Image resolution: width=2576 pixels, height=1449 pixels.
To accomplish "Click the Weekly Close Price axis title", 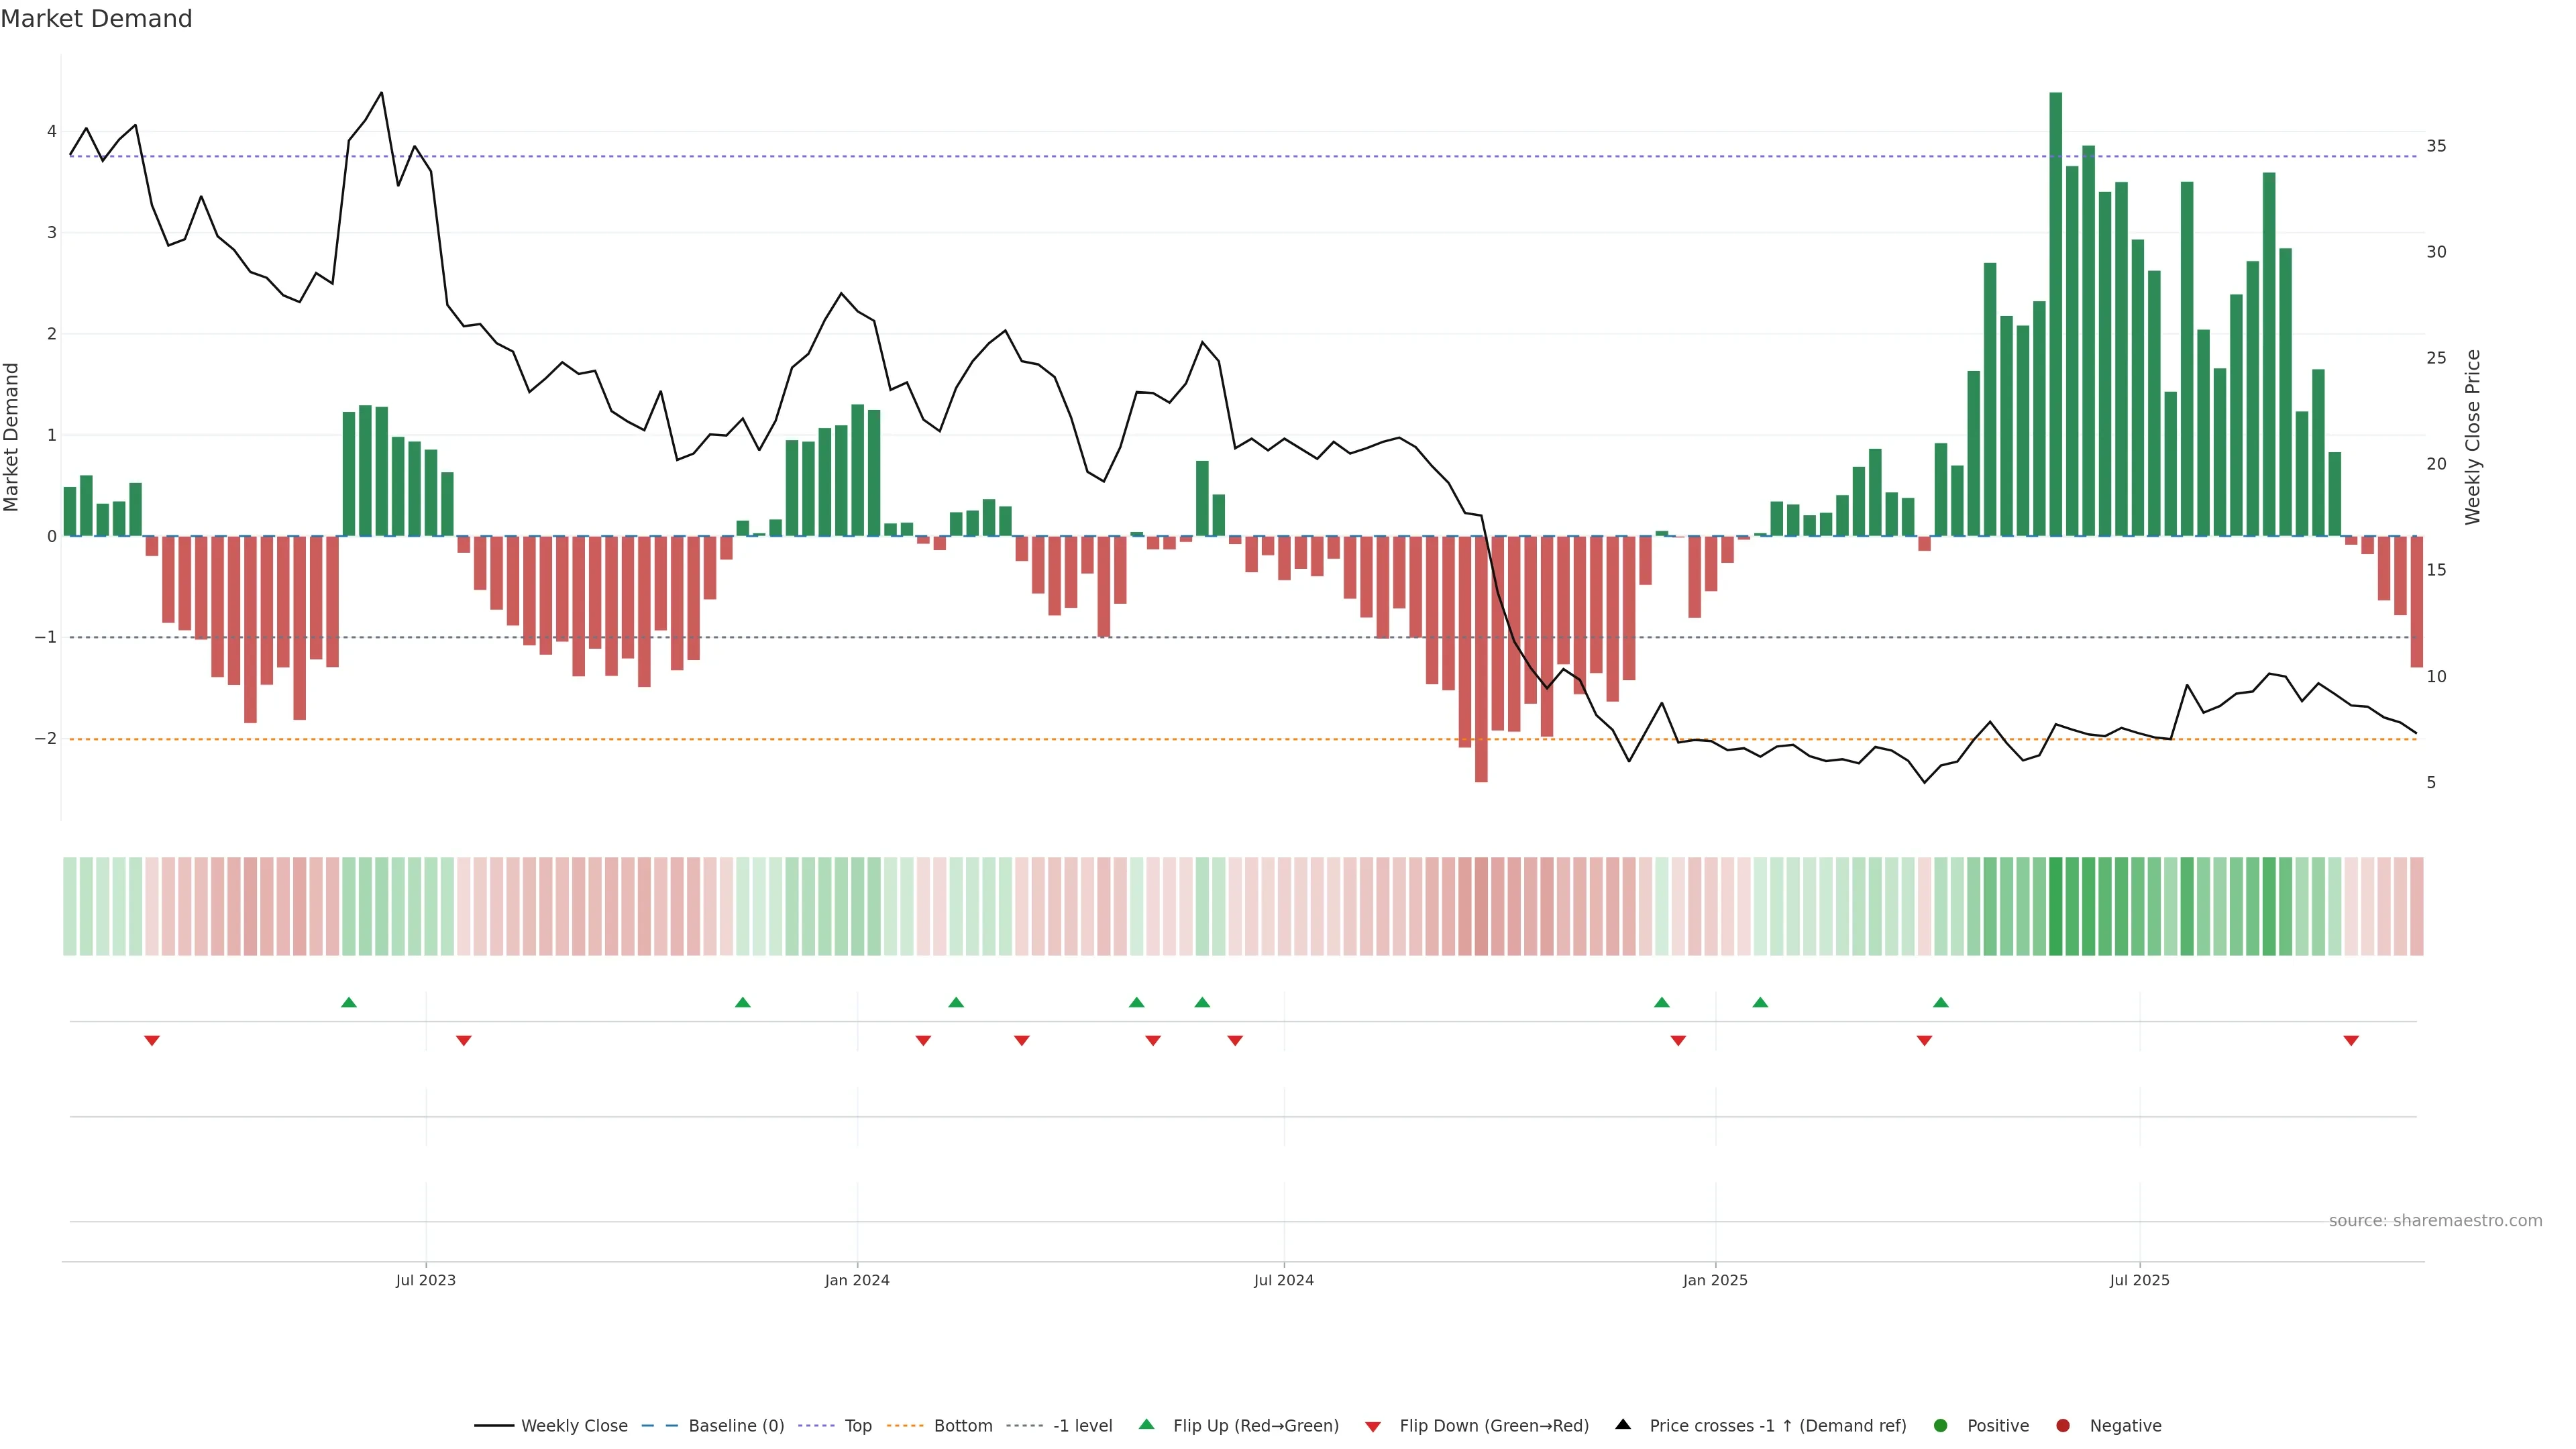I will [2473, 437].
